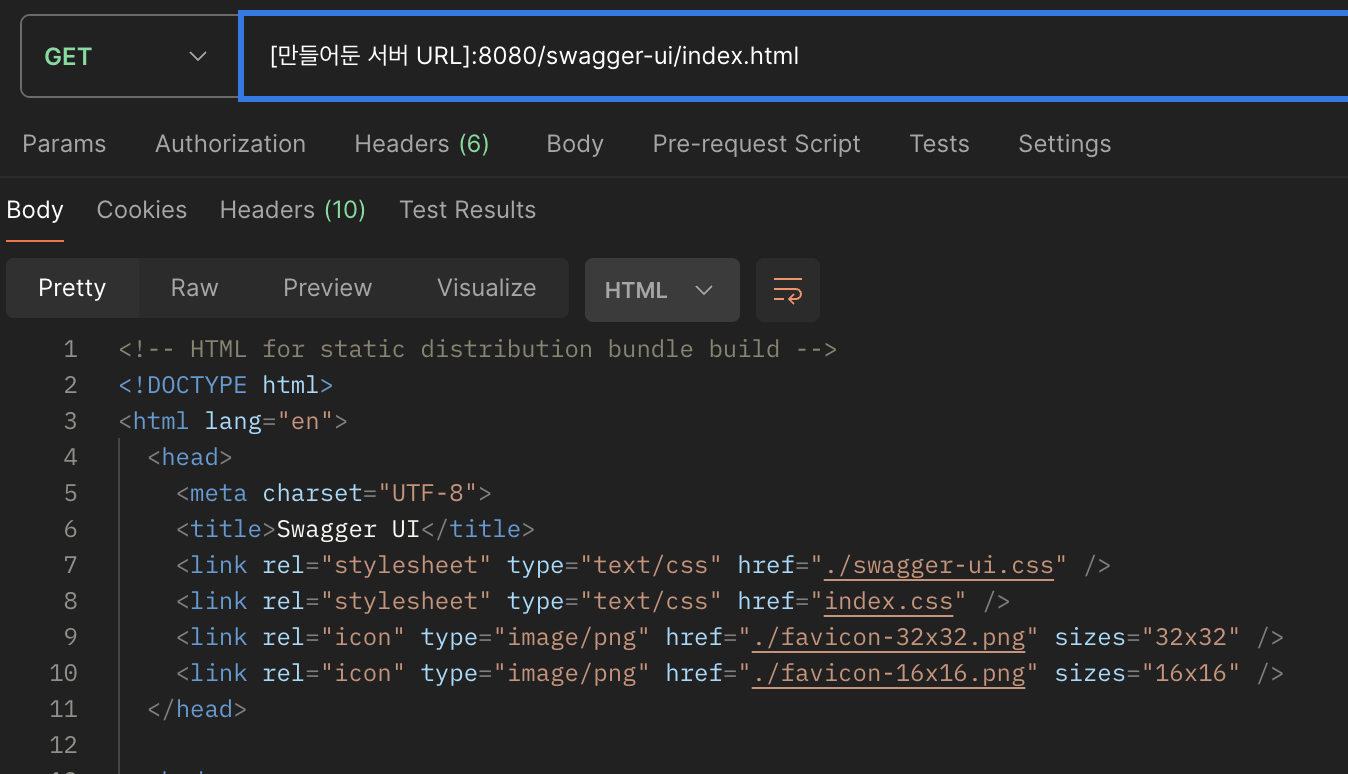The image size is (1348, 774).
Task: Click the request URL input field
Action: click(794, 56)
